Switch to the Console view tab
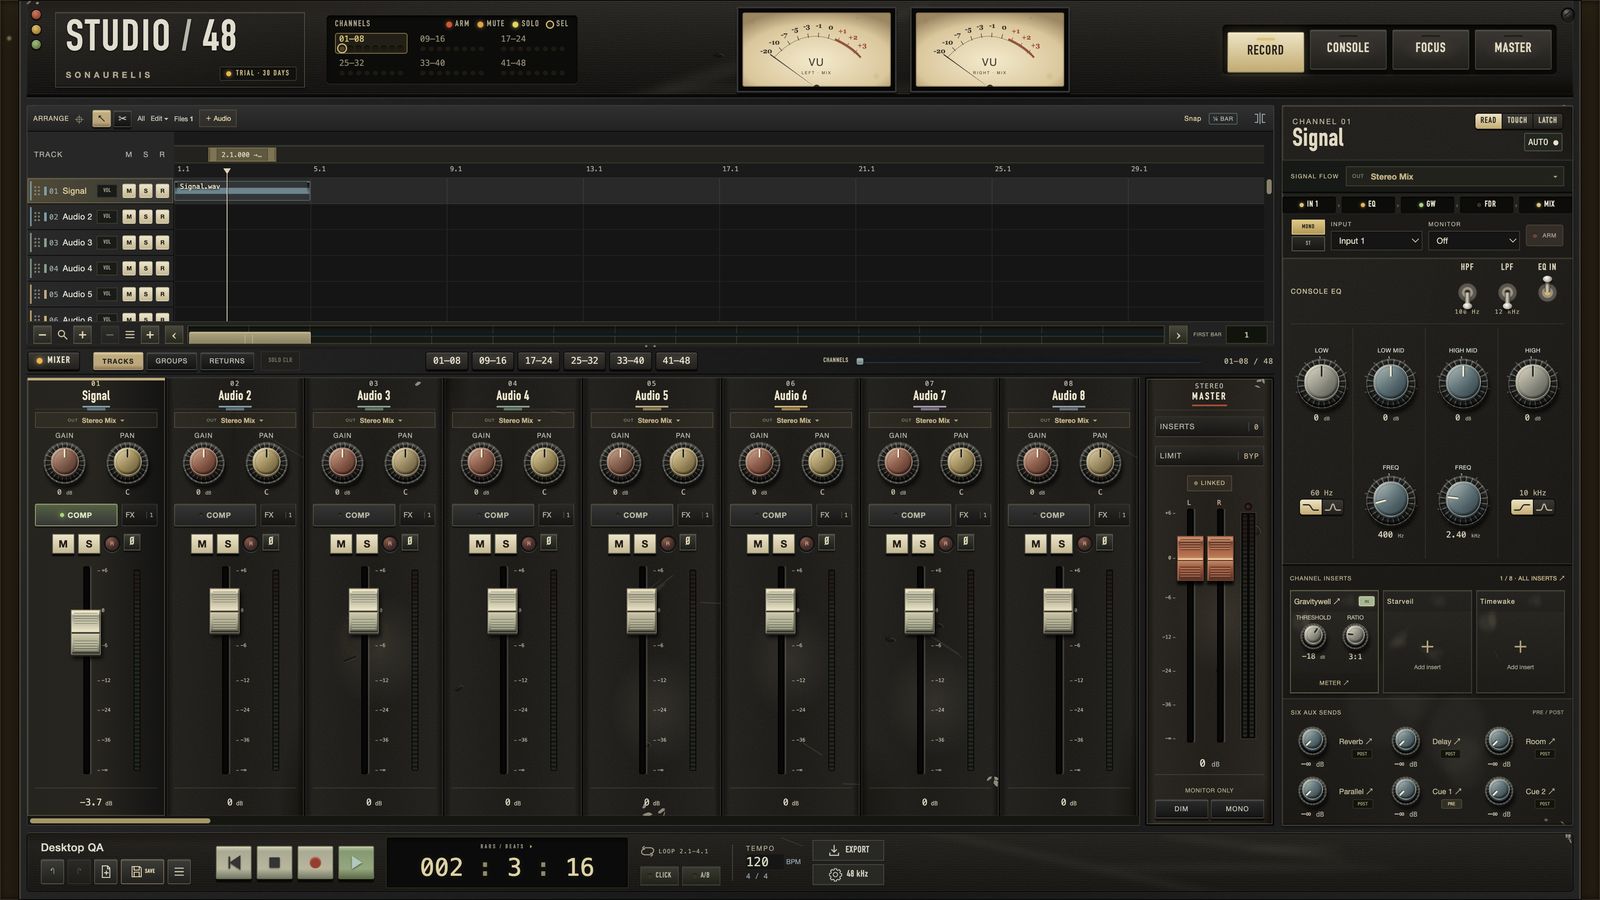This screenshot has width=1600, height=900. pyautogui.click(x=1348, y=48)
